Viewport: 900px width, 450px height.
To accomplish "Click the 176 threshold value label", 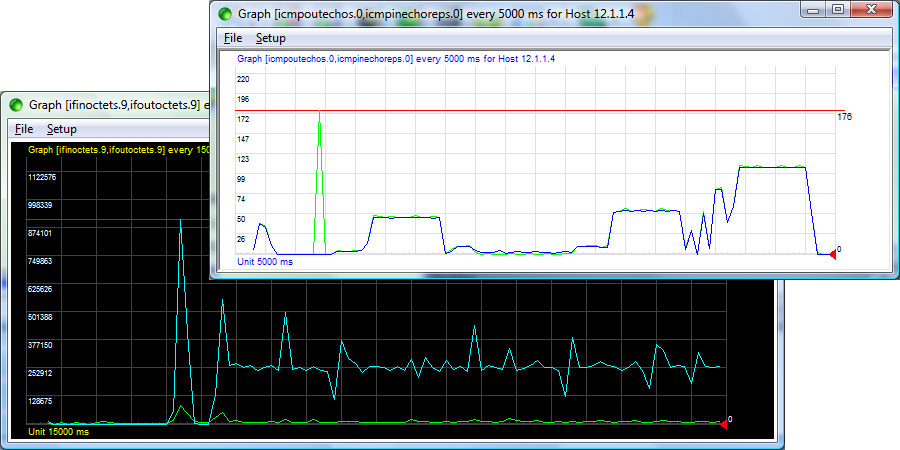I will [844, 117].
